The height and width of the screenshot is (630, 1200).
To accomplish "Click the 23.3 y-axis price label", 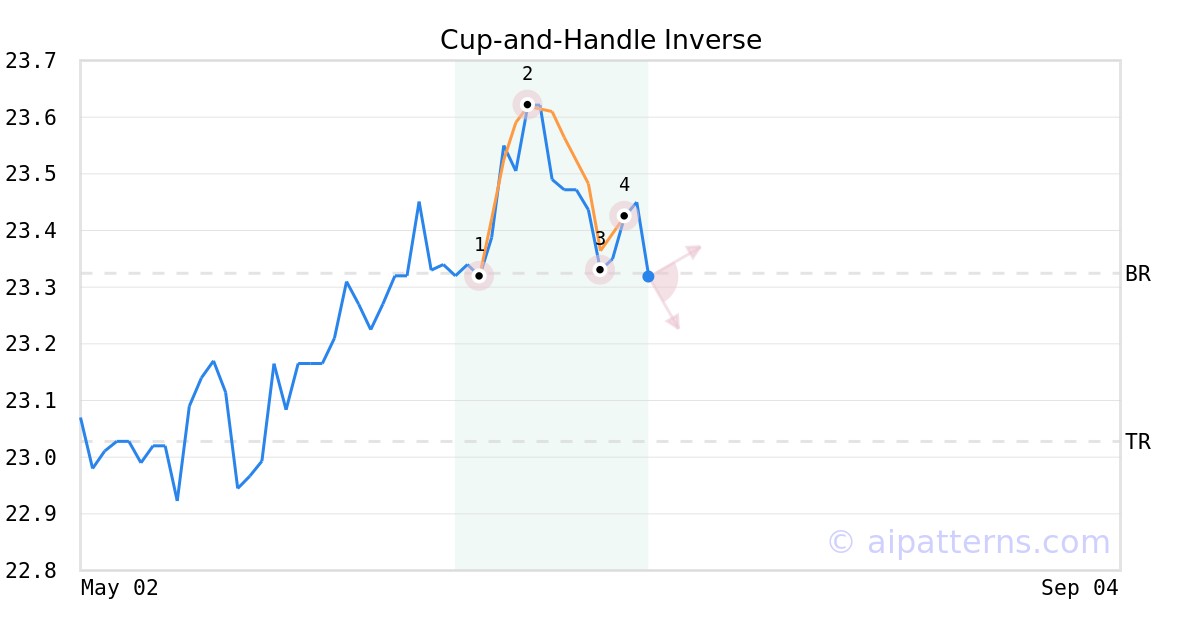I will pyautogui.click(x=31, y=288).
